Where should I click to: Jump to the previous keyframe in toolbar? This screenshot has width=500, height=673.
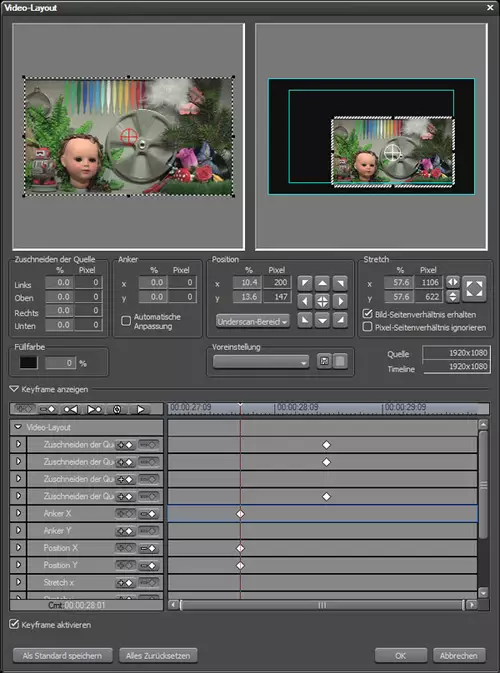tap(70, 409)
